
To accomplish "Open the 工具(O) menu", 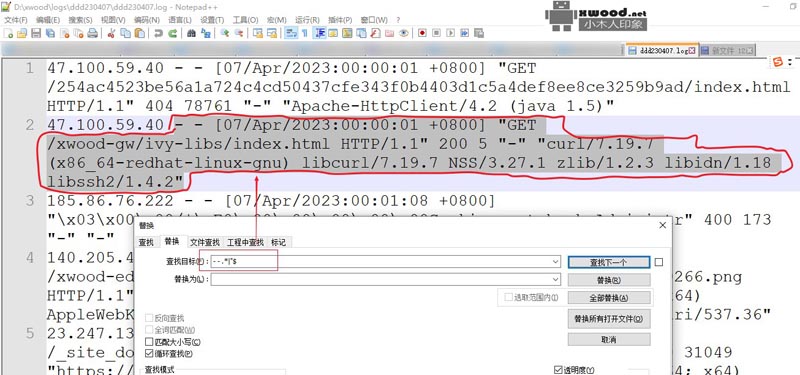I will (245, 20).
